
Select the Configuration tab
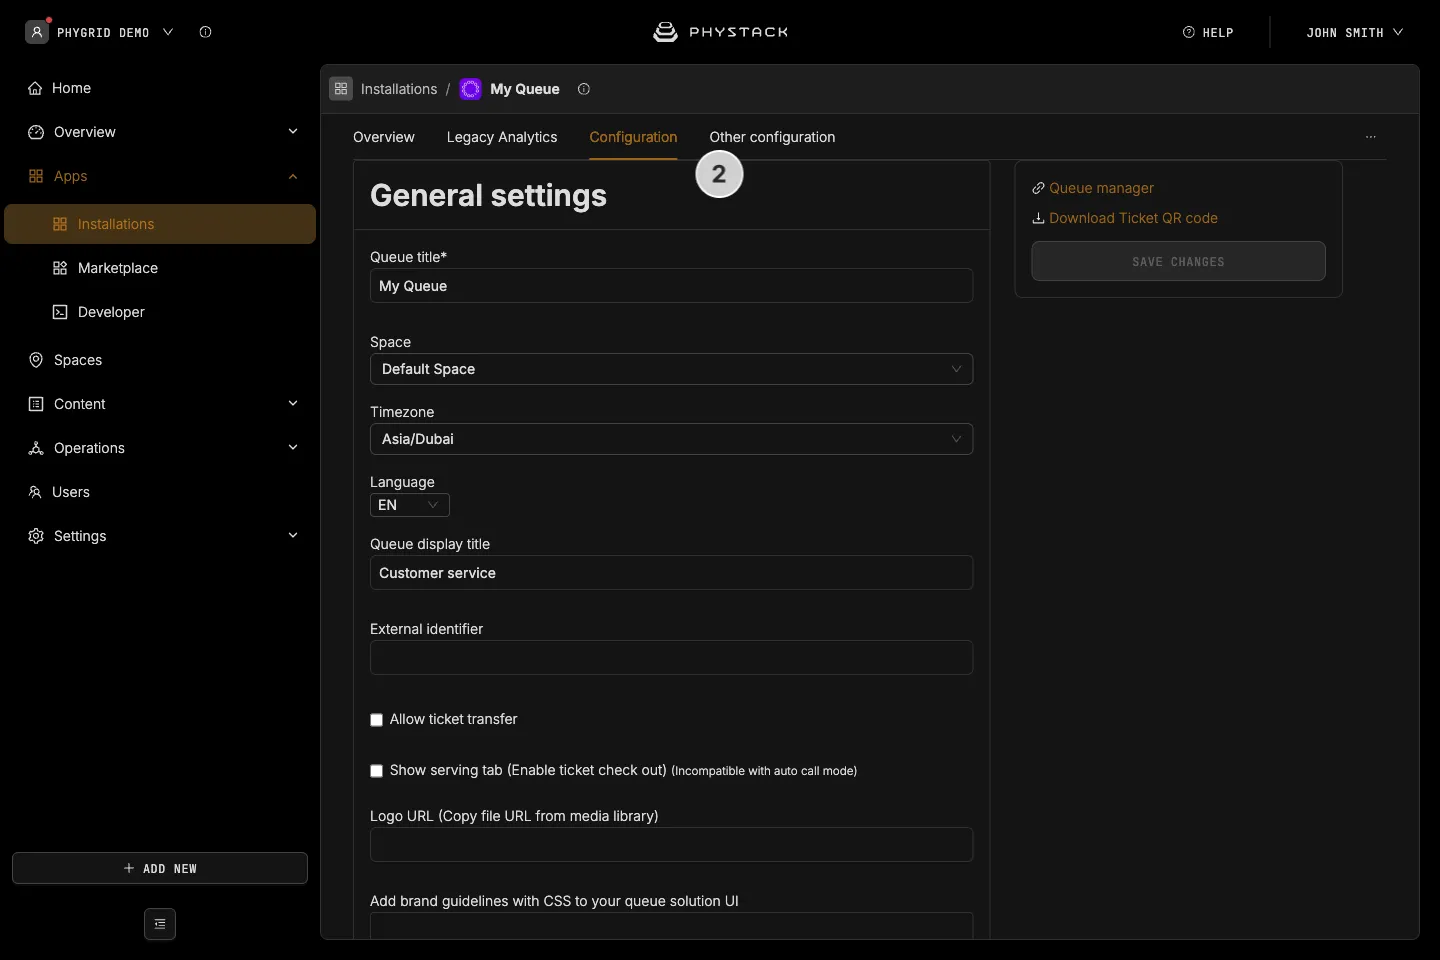[x=634, y=137]
